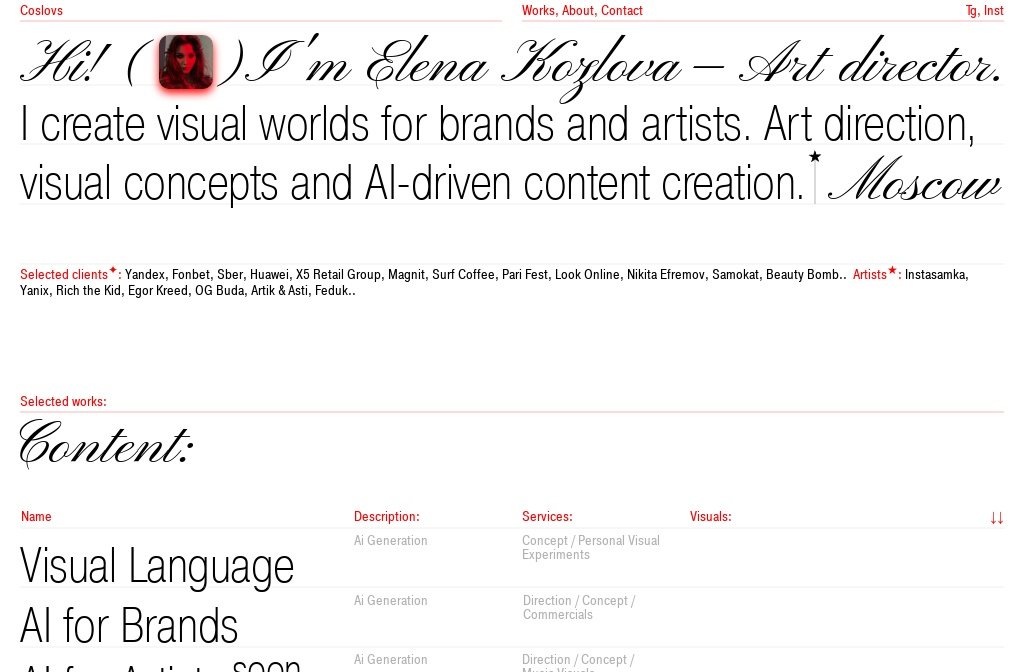The height and width of the screenshot is (672, 1024).
Task: Click the Artists label
Action: tap(869, 275)
